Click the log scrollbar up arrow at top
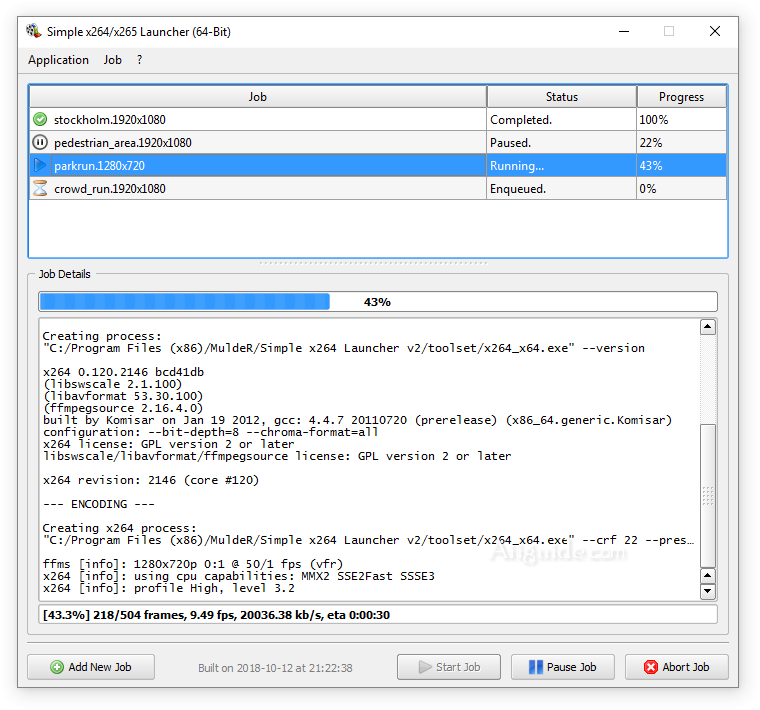Viewport: 760px width, 710px height. [708, 327]
